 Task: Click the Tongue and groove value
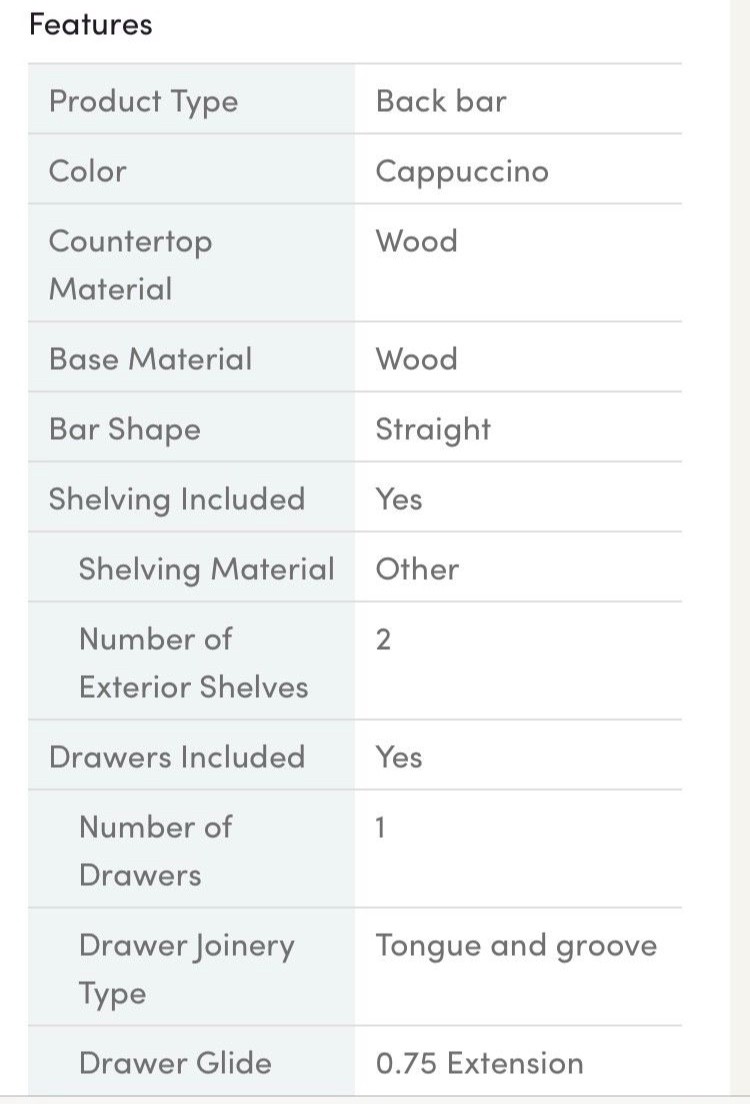516,946
